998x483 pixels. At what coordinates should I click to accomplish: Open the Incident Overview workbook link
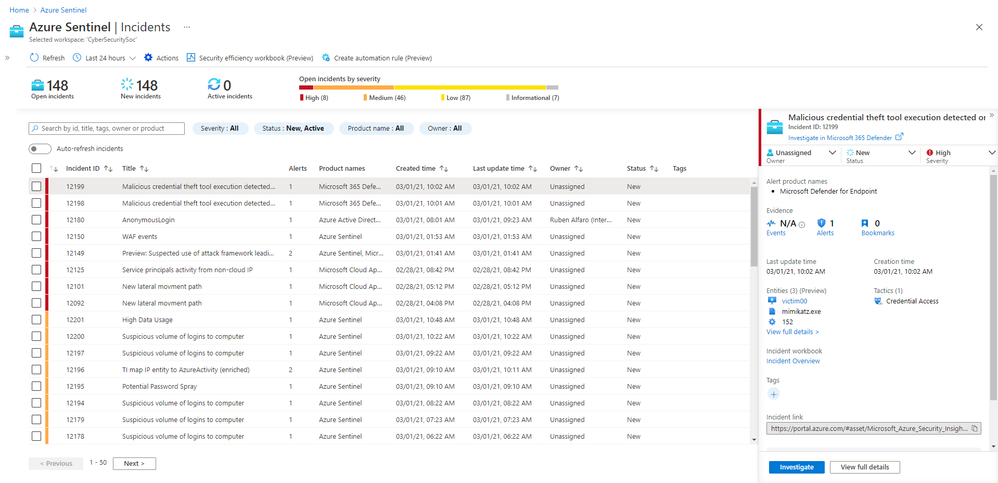point(793,361)
